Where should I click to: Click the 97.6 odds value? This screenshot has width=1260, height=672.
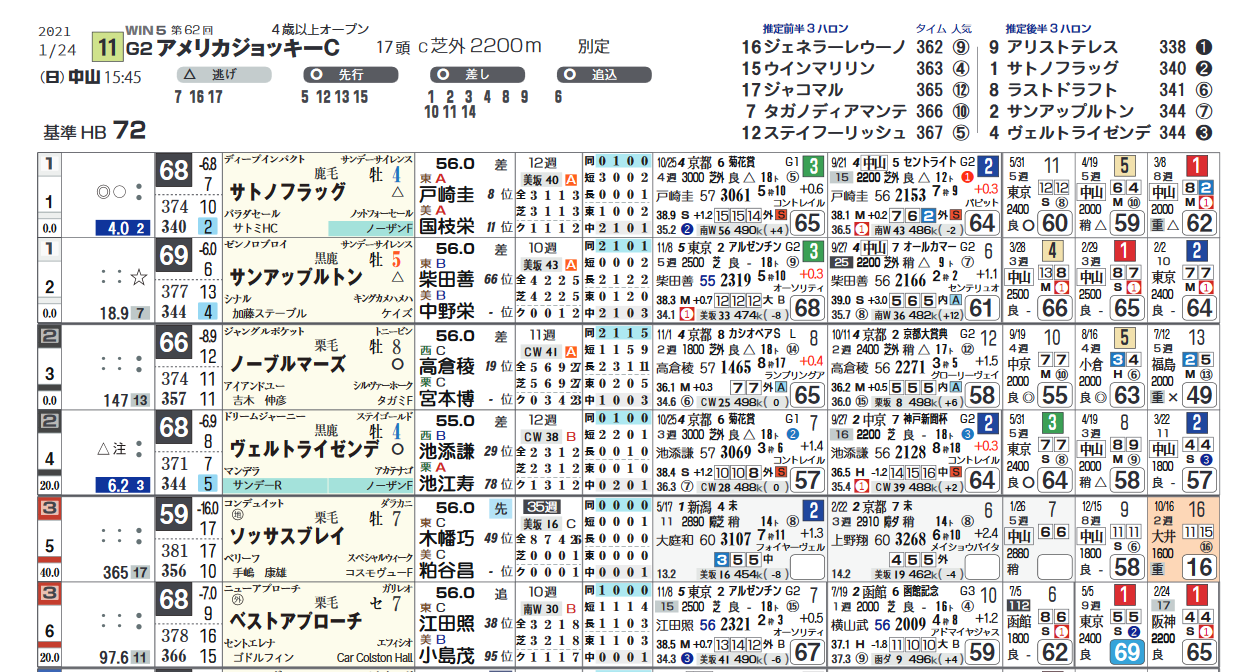tap(114, 658)
